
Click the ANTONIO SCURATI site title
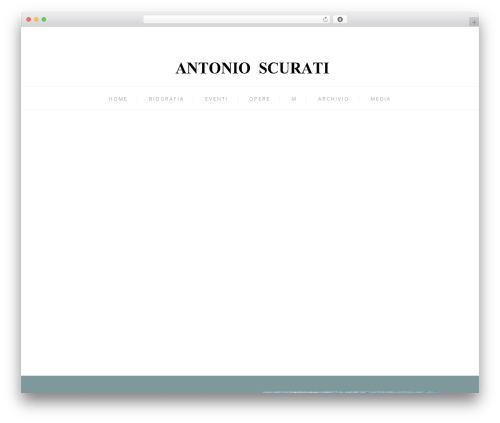pos(252,68)
